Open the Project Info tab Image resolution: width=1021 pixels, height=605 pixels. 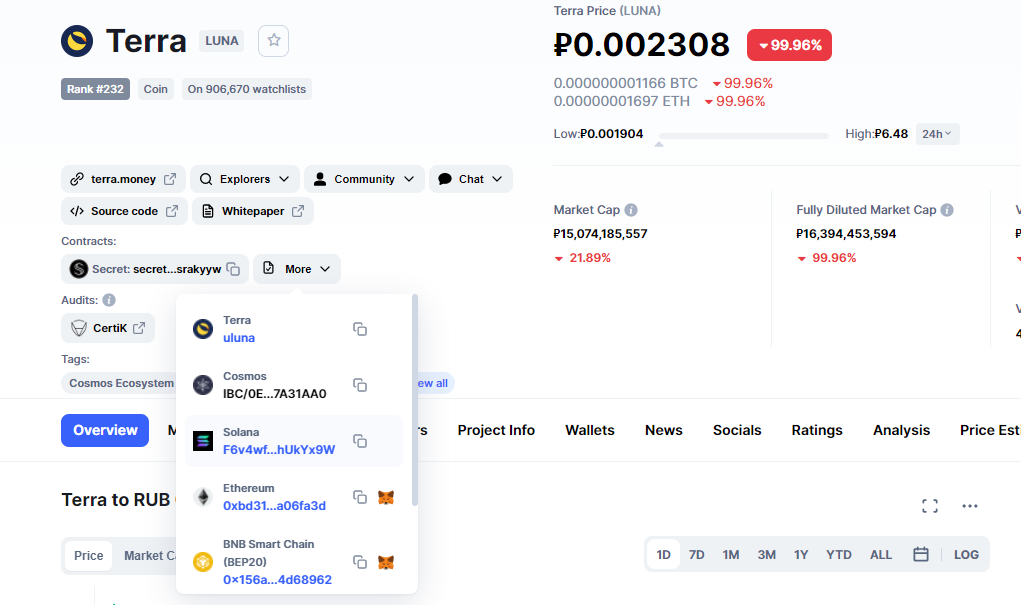[x=496, y=430]
